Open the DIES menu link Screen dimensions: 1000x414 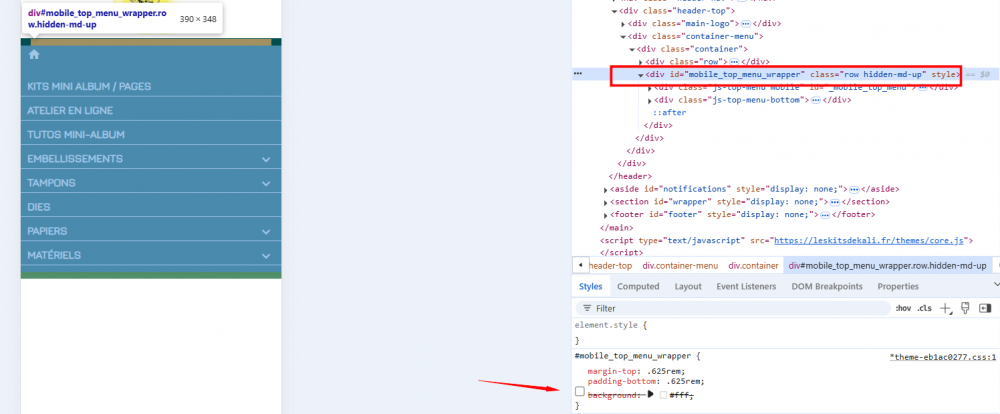pyautogui.click(x=39, y=207)
